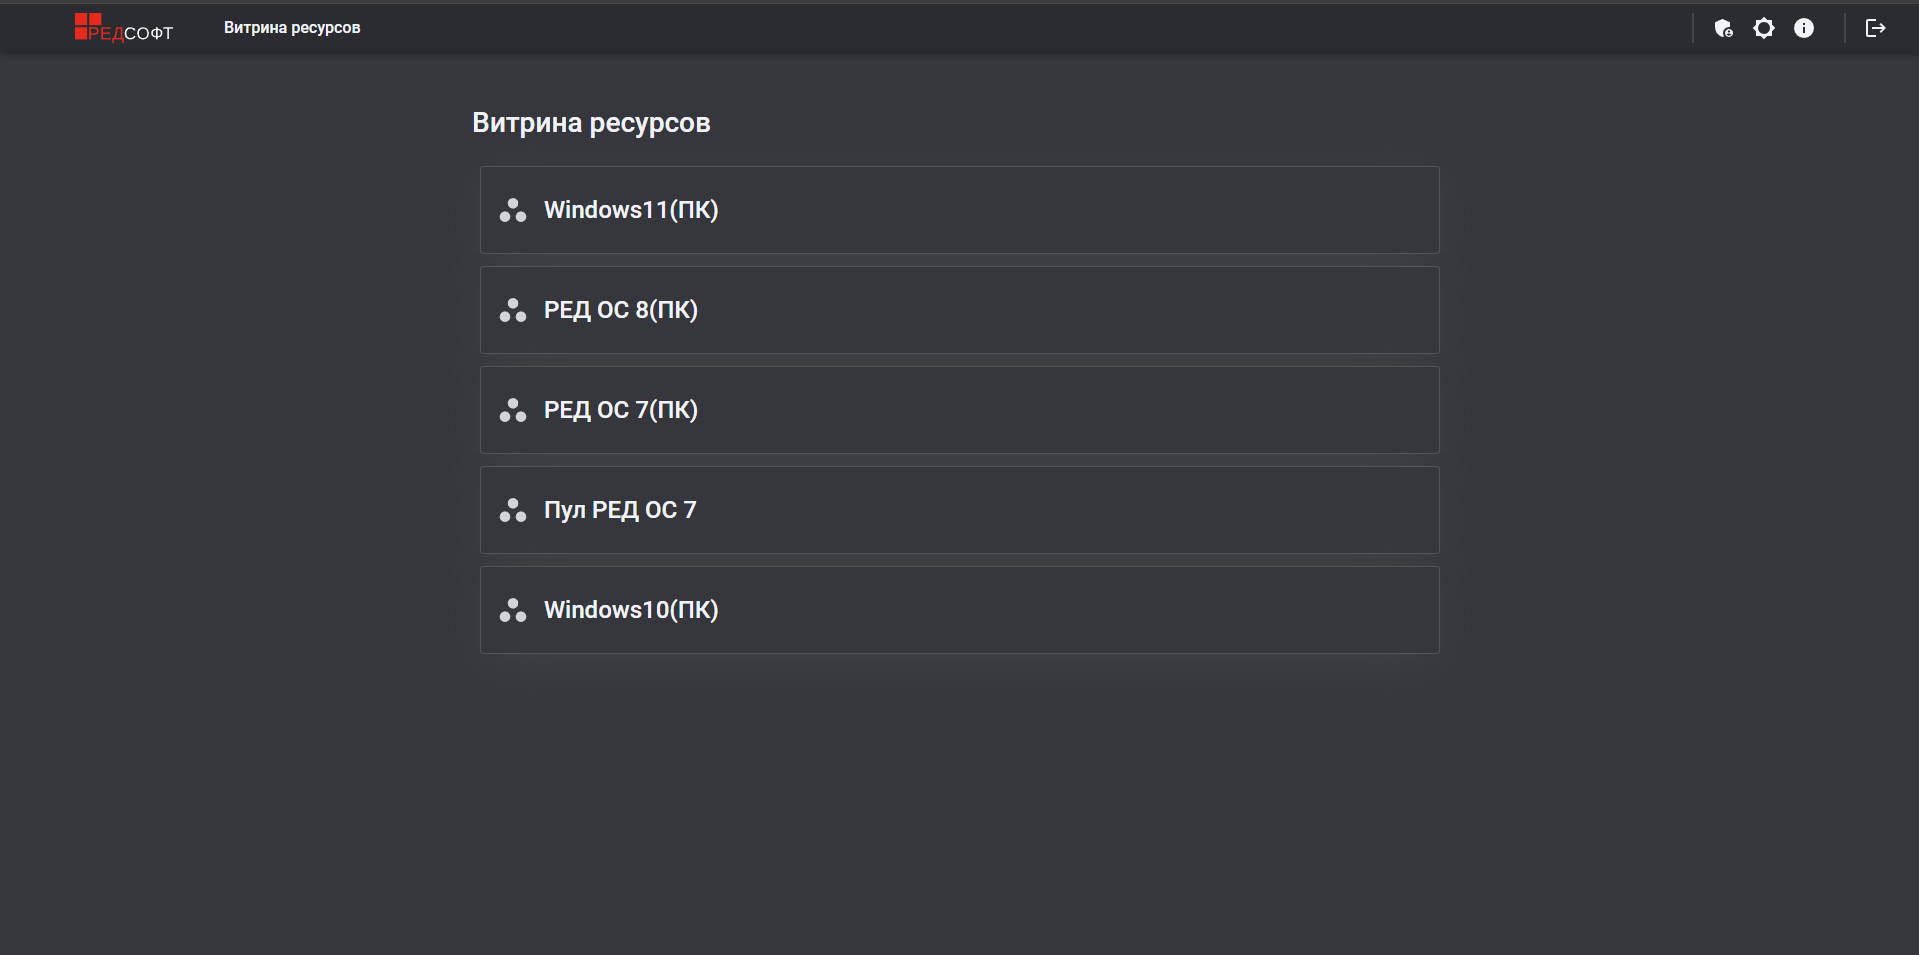Log out using the exit arrow icon
This screenshot has height=955, width=1919.
[x=1875, y=28]
